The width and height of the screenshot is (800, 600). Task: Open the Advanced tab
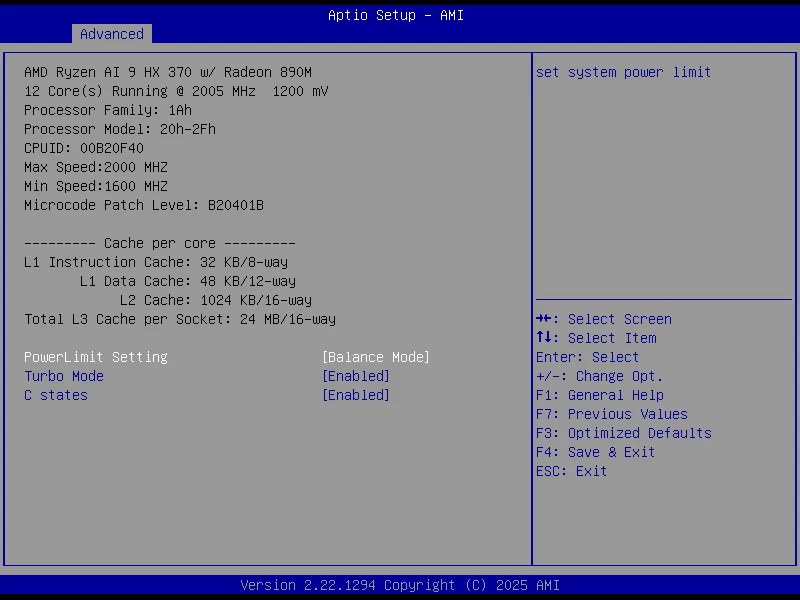111,34
